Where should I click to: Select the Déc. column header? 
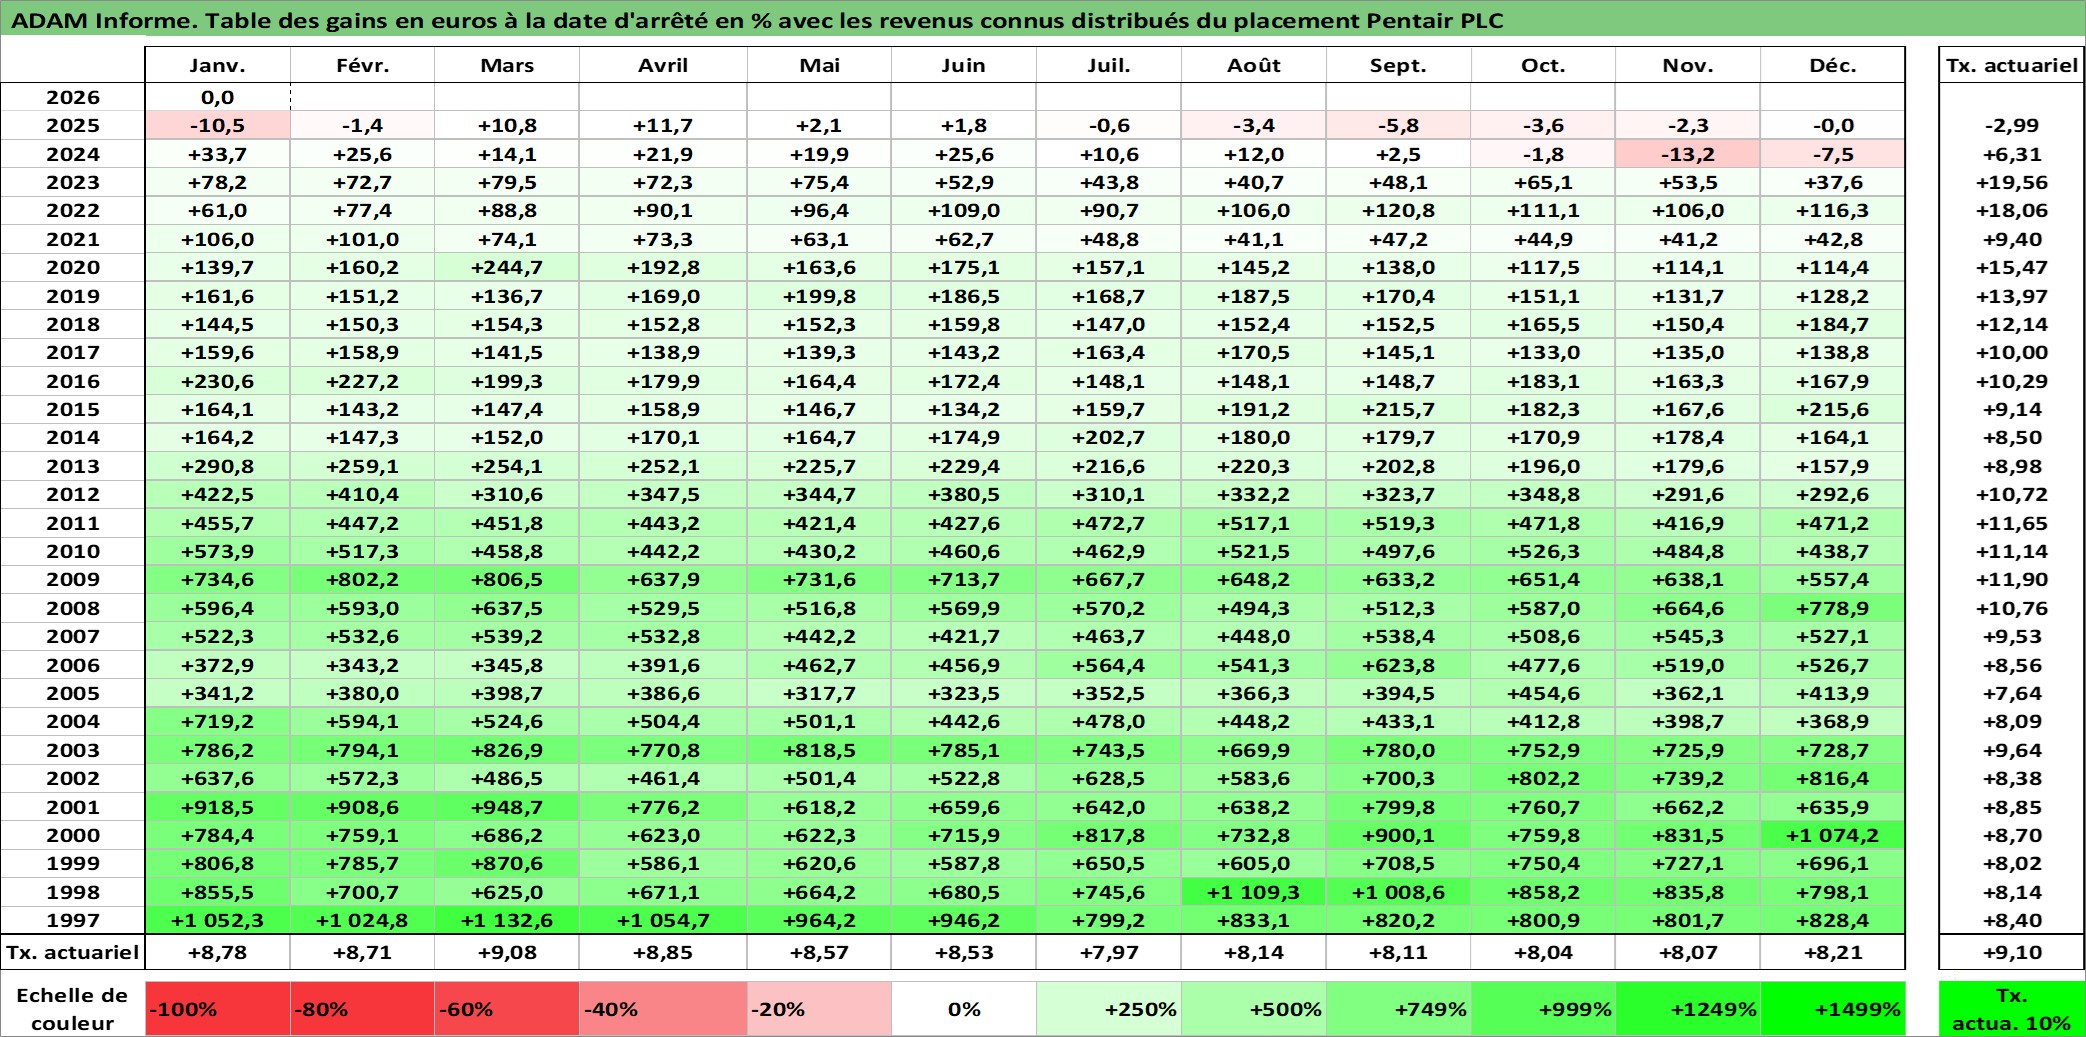[x=1833, y=65]
